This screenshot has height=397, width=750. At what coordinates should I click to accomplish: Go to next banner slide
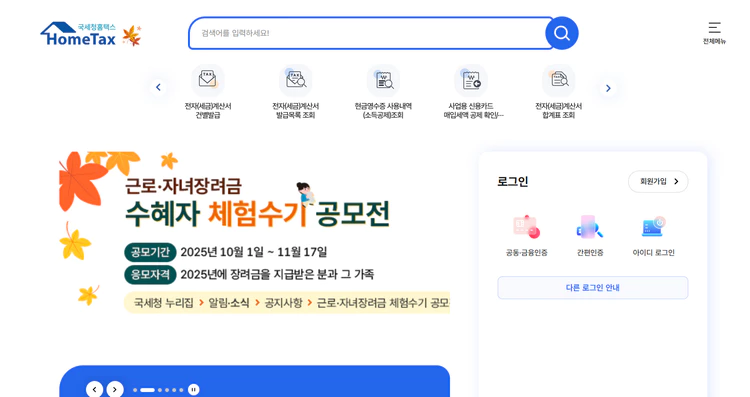115,389
